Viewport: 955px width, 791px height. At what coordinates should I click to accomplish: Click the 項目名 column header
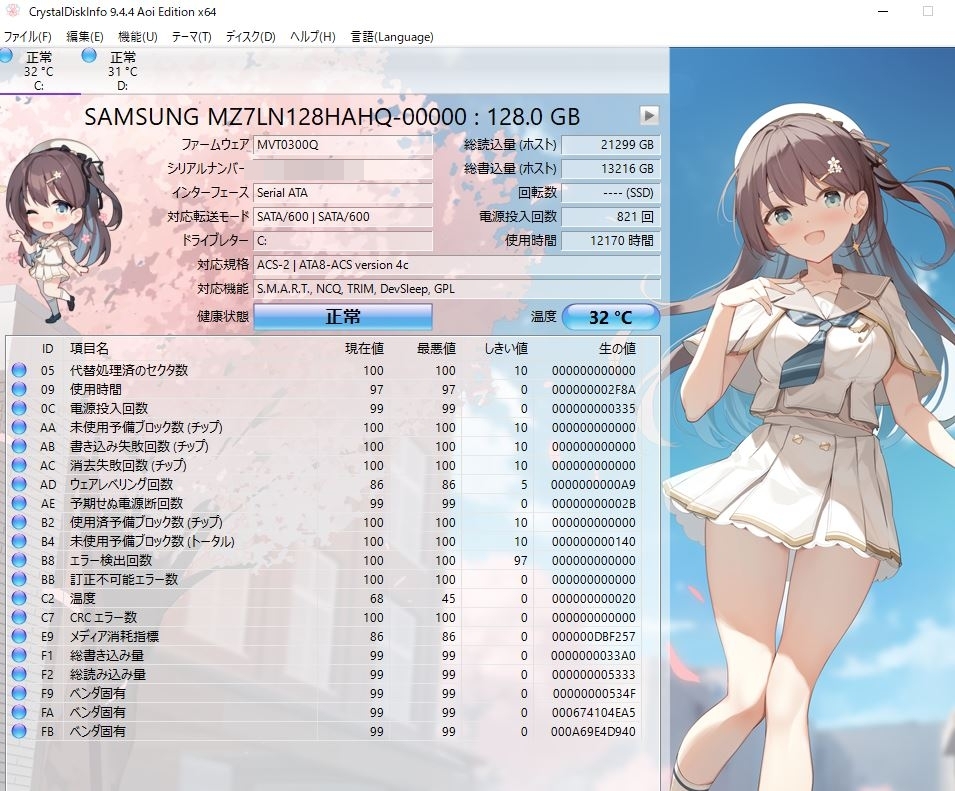coord(90,348)
